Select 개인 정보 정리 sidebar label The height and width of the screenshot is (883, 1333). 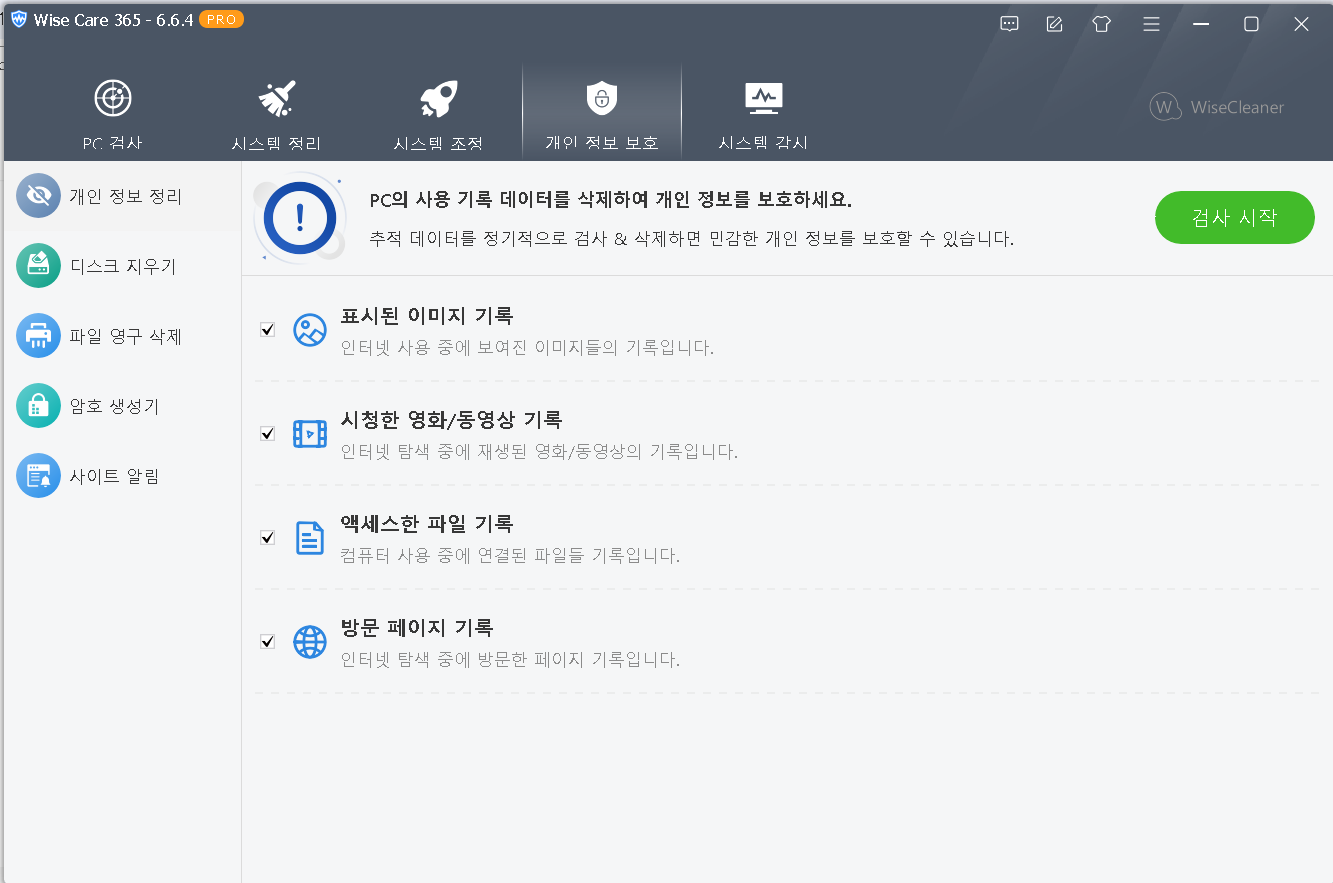click(126, 196)
